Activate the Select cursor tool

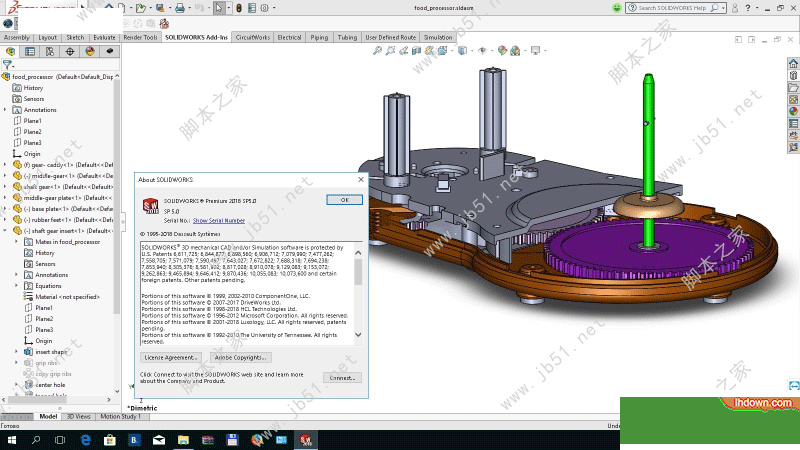218,8
